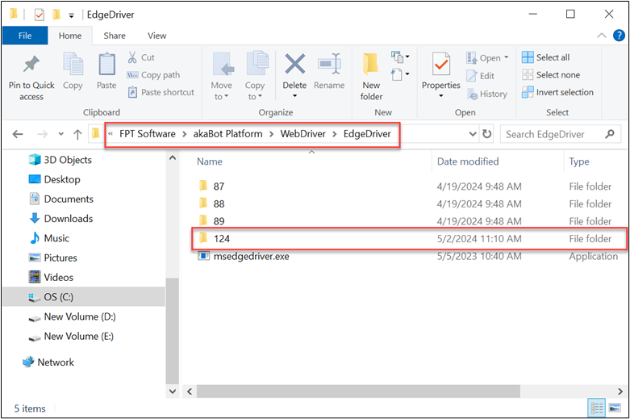Click FPT Software in address path
The image size is (630, 419).
(147, 134)
